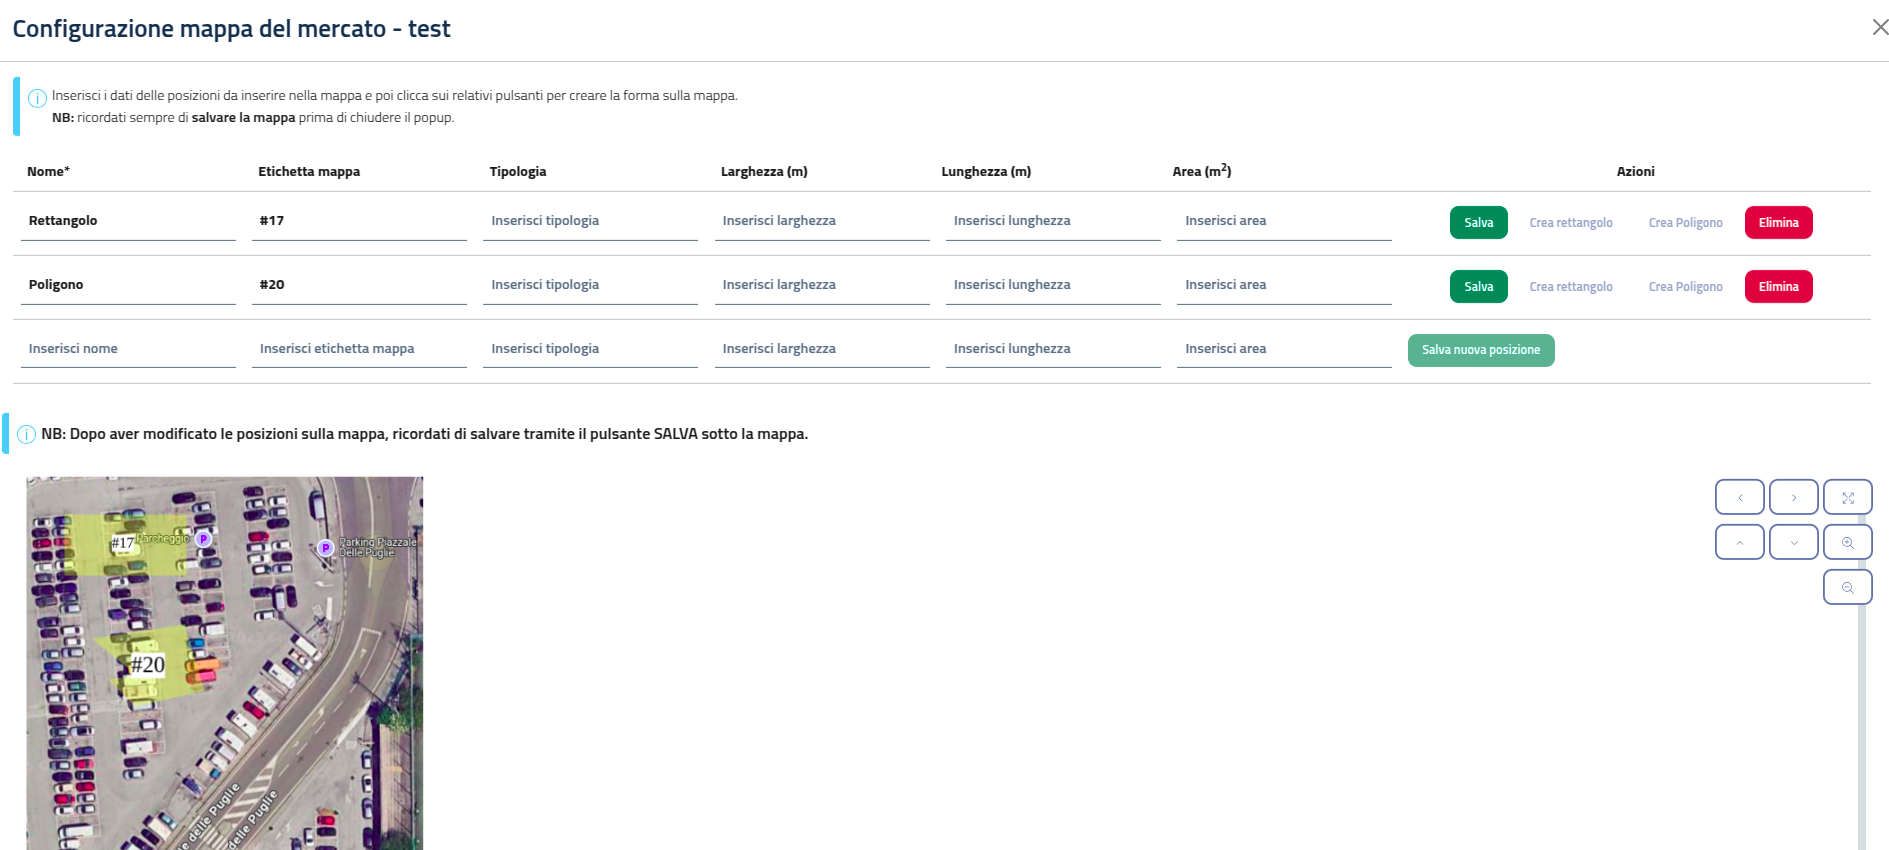Pan the map down with arrow button
The width and height of the screenshot is (1889, 850).
click(1793, 542)
